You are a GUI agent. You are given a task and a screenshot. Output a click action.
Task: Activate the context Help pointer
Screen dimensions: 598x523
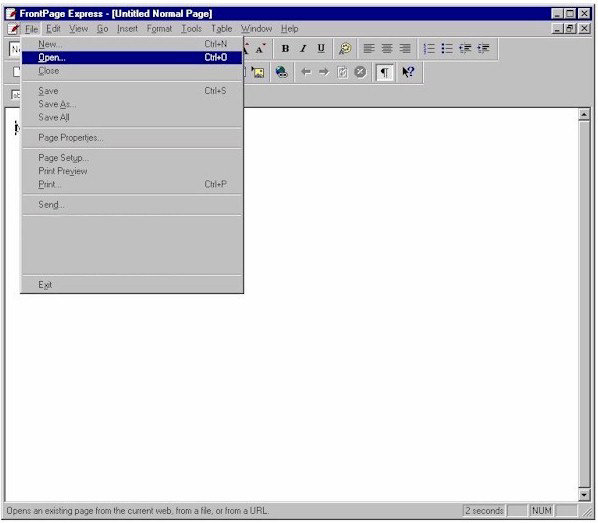(x=408, y=72)
